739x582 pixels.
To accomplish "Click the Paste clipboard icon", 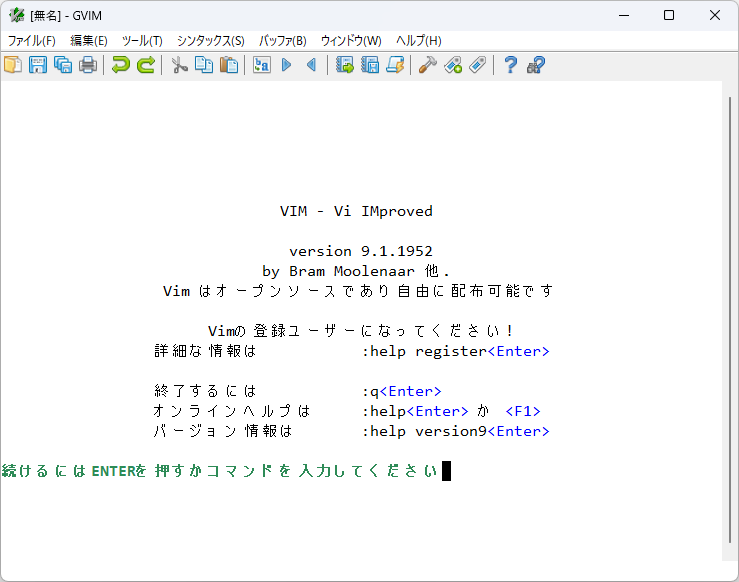I will [x=229, y=65].
